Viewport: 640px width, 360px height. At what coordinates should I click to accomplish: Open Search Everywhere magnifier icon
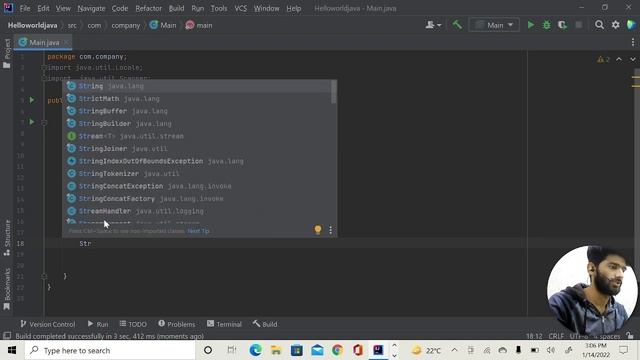599,25
